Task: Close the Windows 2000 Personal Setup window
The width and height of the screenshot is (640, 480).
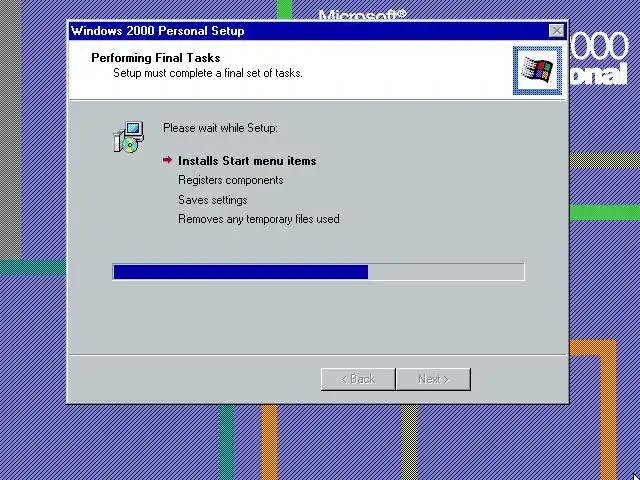Action: click(556, 31)
